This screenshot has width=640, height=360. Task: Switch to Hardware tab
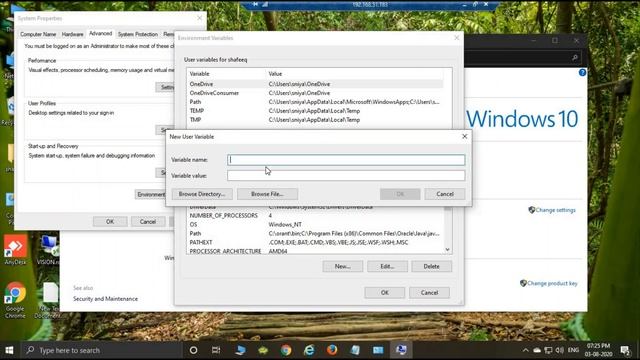pyautogui.click(x=72, y=34)
